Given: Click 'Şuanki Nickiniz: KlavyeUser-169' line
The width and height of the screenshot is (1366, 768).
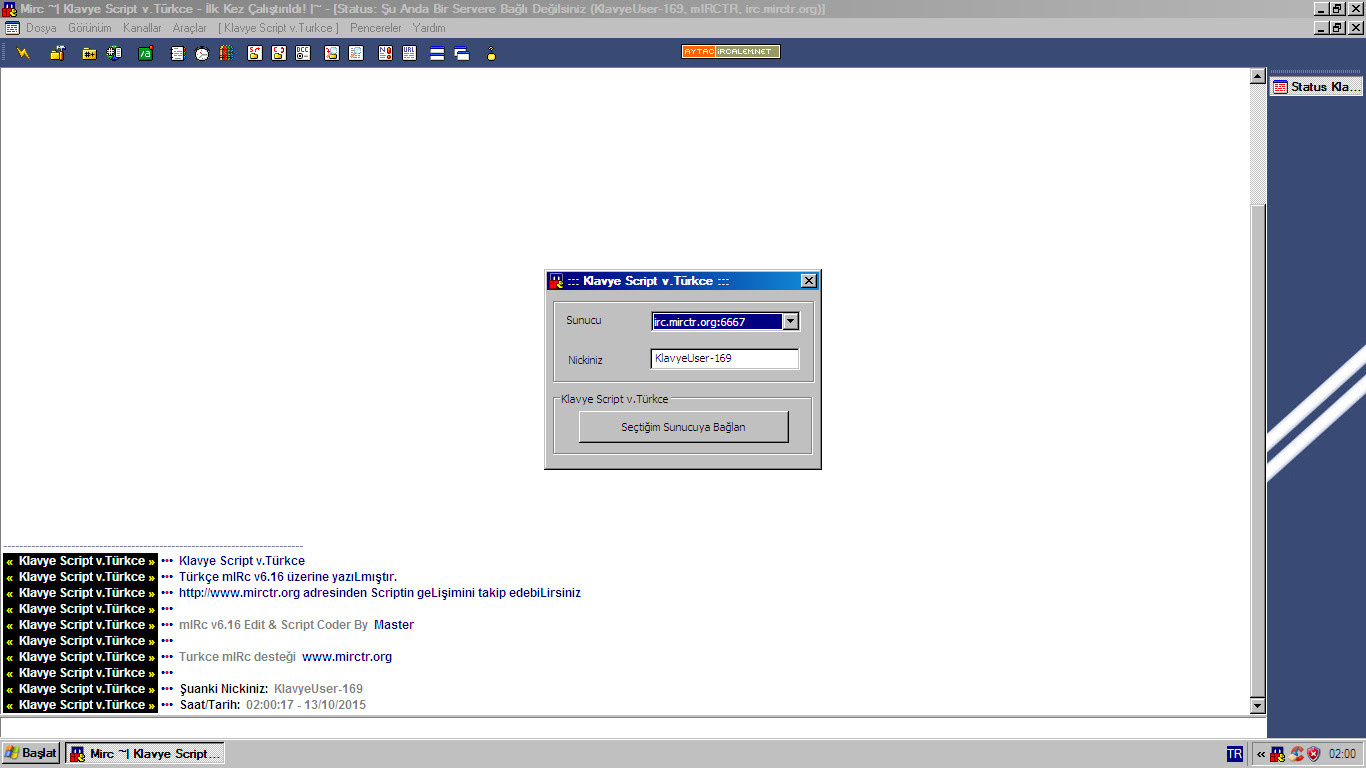Looking at the screenshot, I should pos(271,689).
